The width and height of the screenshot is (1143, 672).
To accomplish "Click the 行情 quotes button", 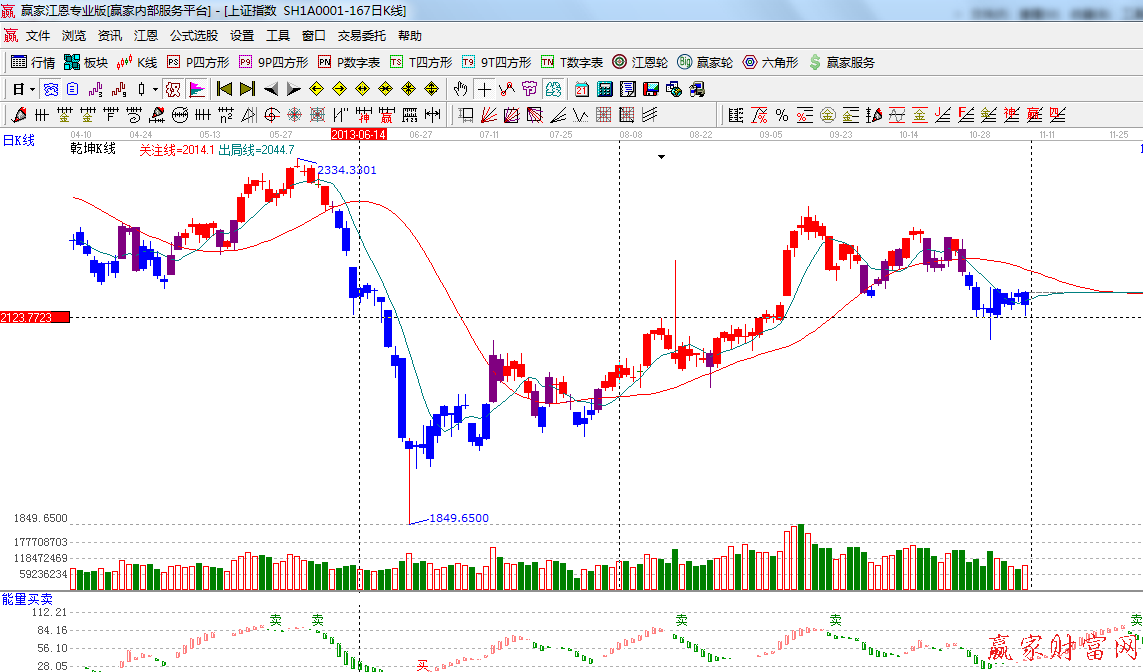I will 33,62.
